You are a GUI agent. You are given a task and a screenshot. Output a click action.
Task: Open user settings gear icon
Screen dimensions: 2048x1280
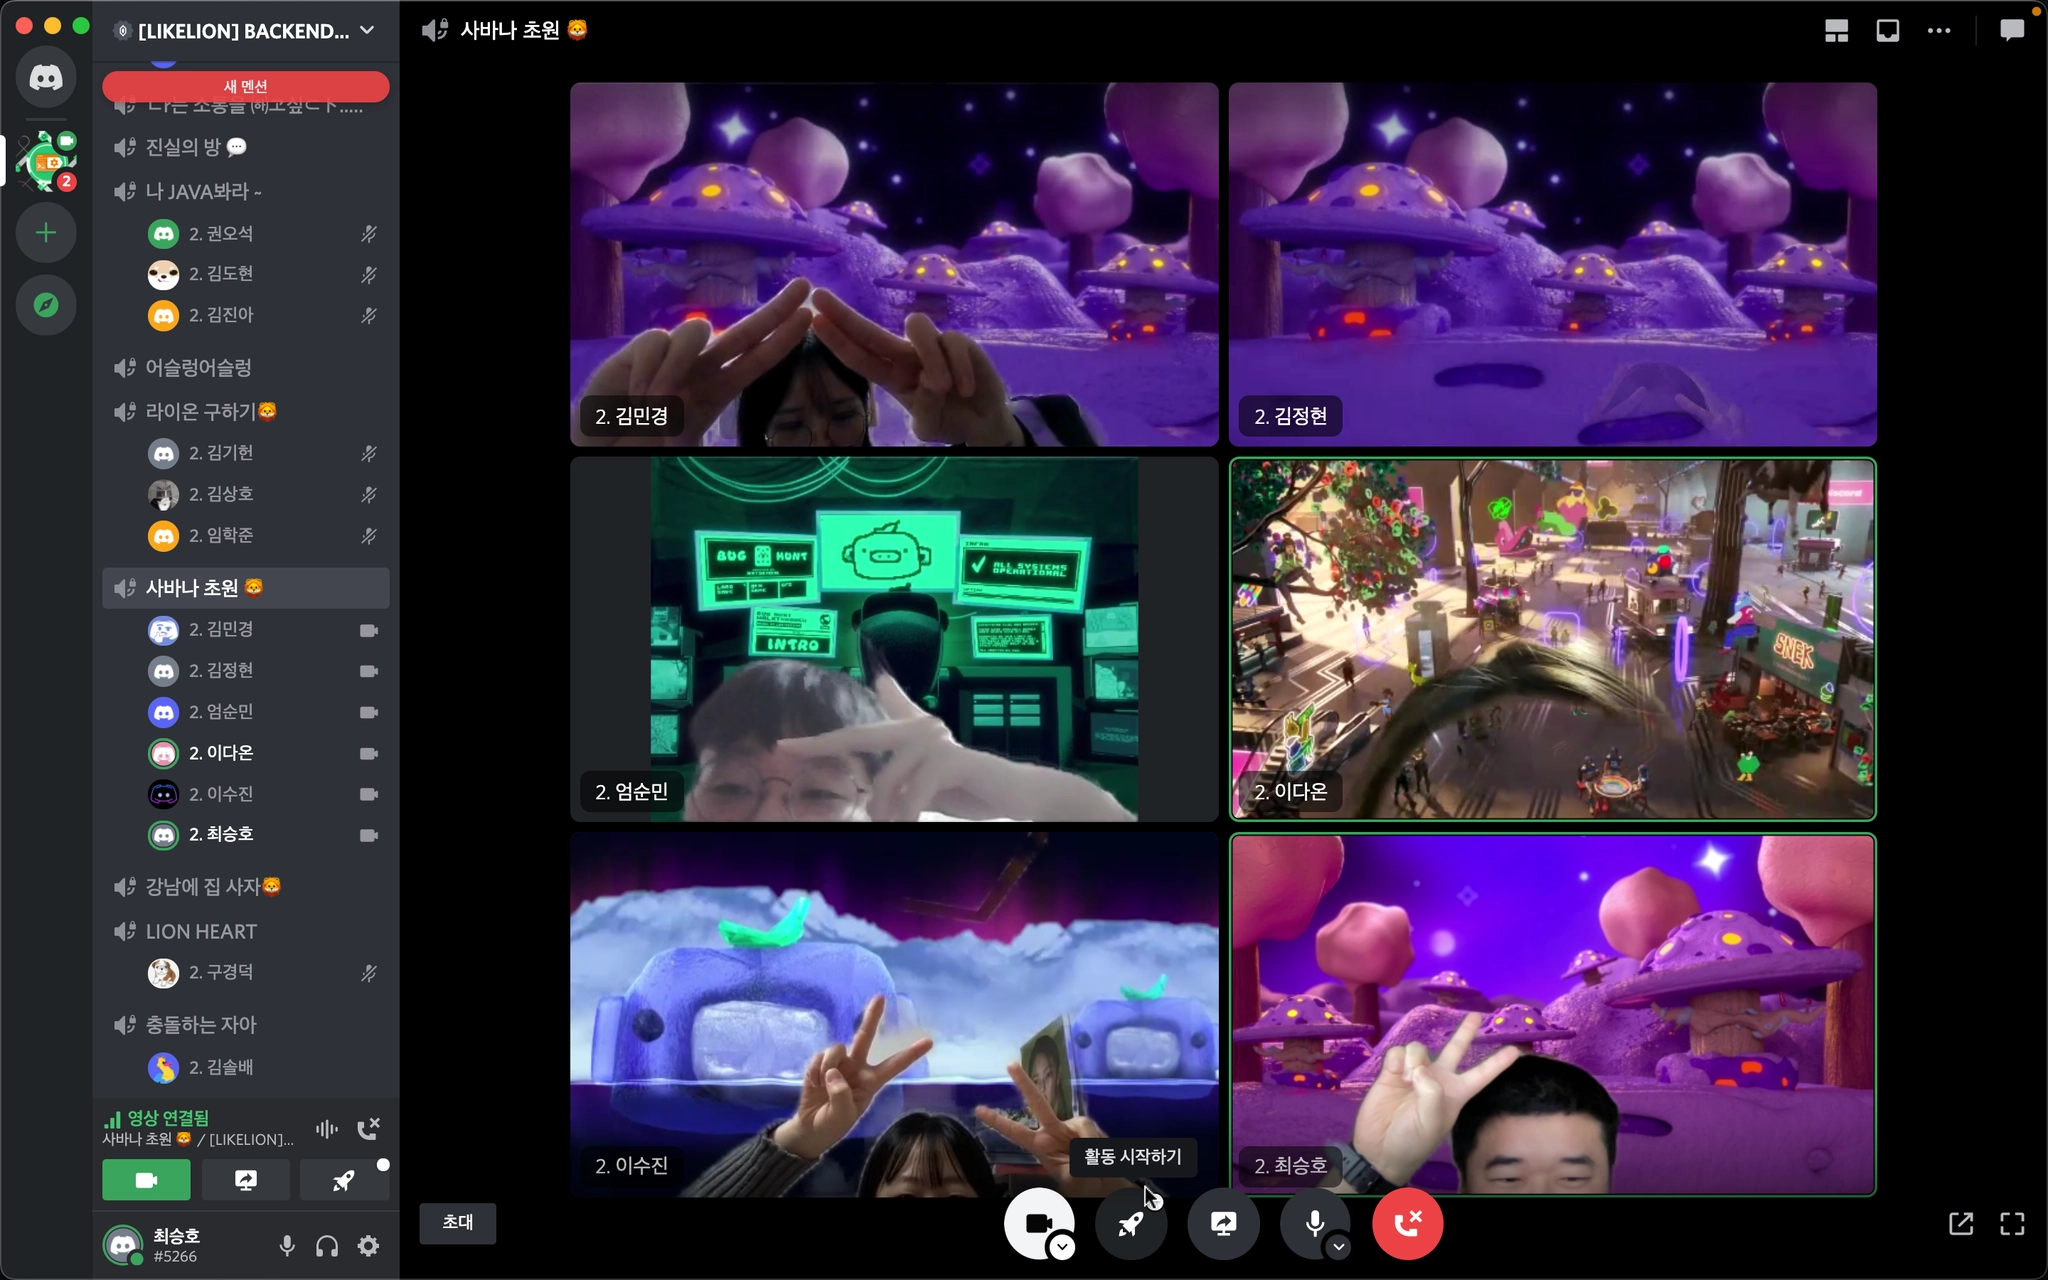(368, 1246)
